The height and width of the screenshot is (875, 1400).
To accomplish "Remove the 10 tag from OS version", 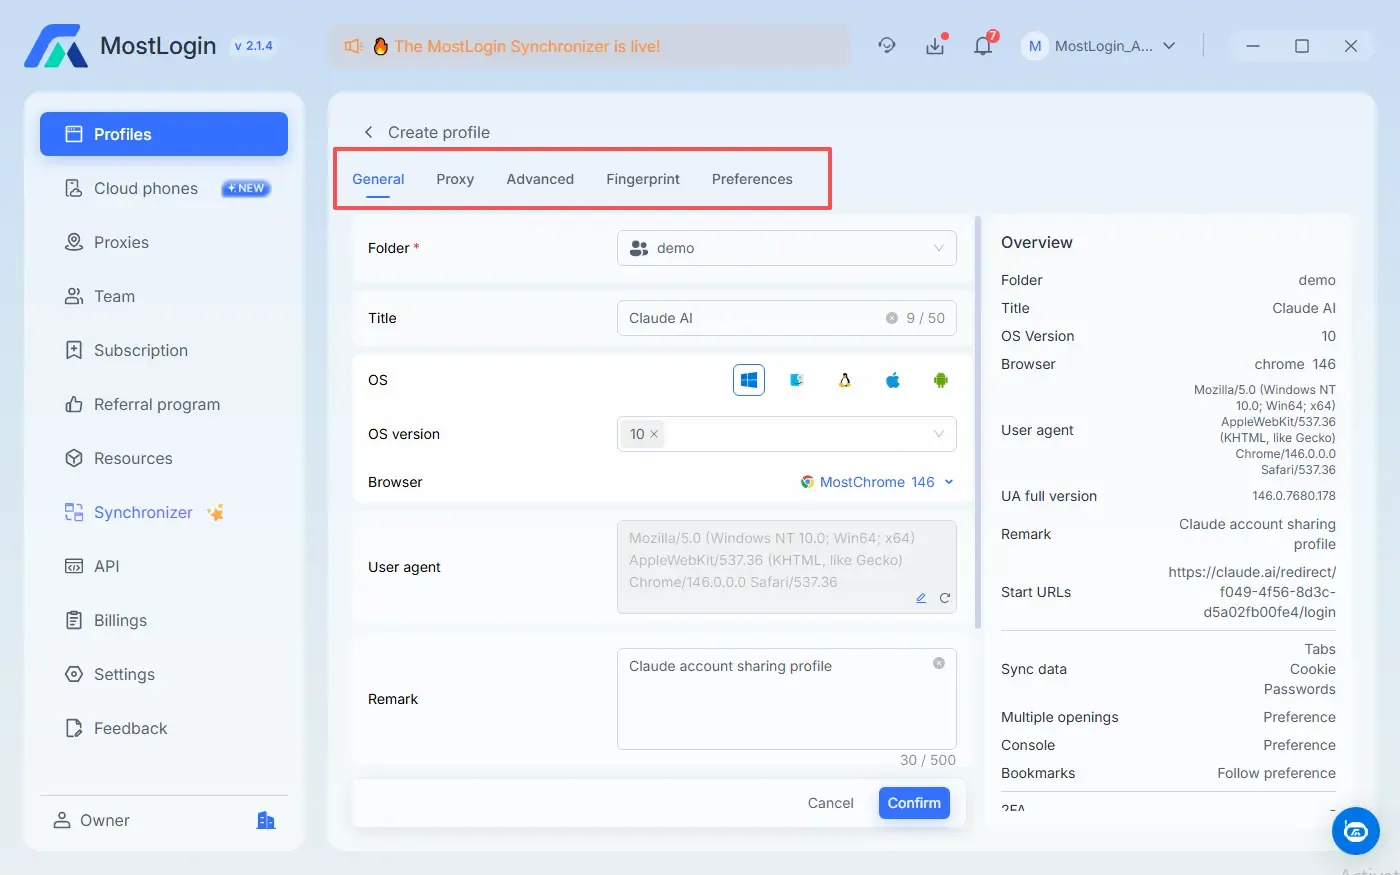I will pos(654,434).
